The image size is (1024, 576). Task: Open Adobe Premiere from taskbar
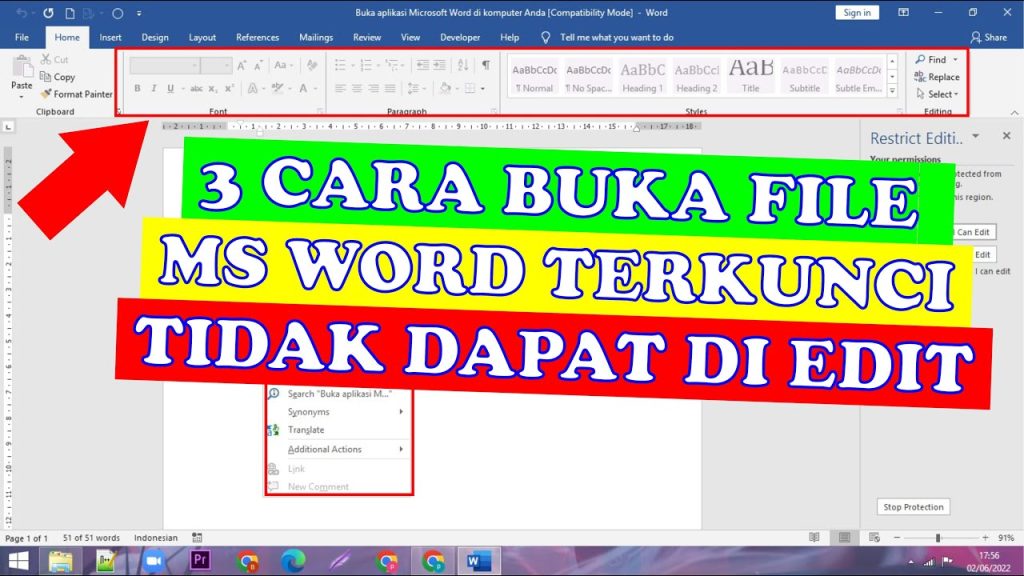[200, 560]
